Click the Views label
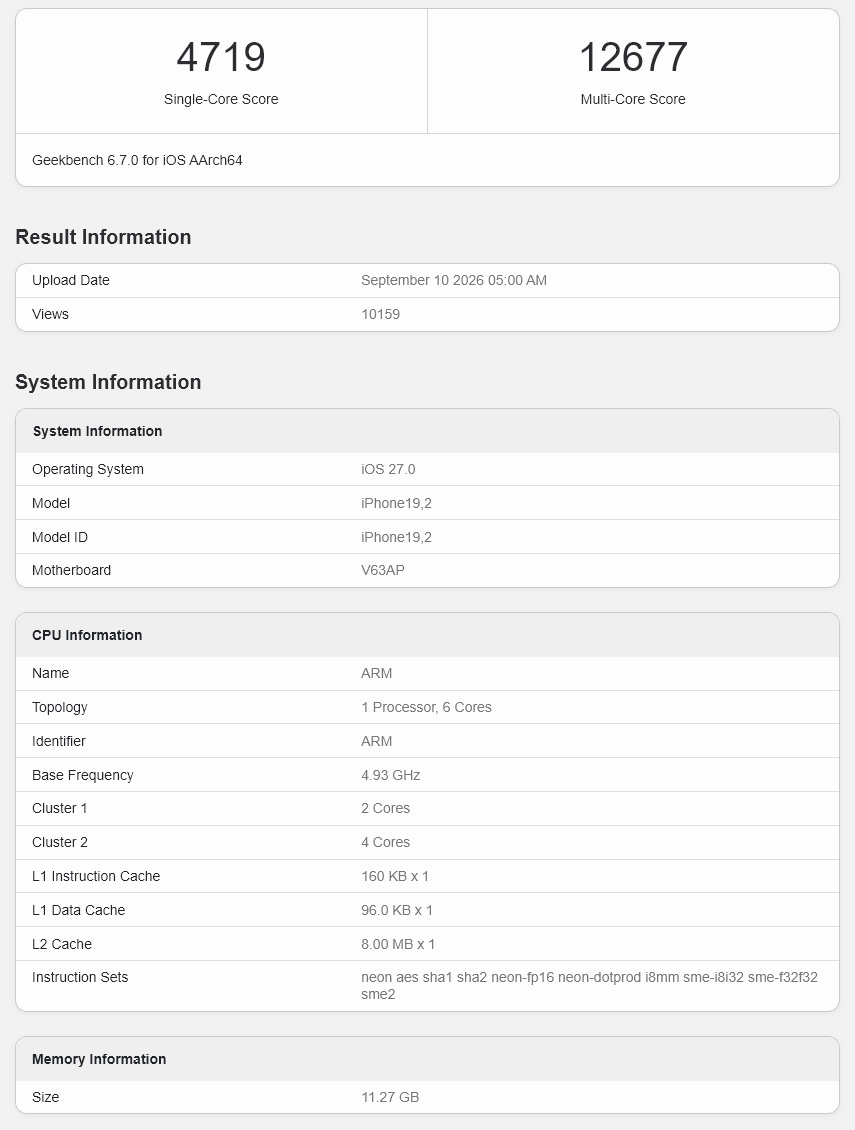The image size is (855, 1130). 50,314
